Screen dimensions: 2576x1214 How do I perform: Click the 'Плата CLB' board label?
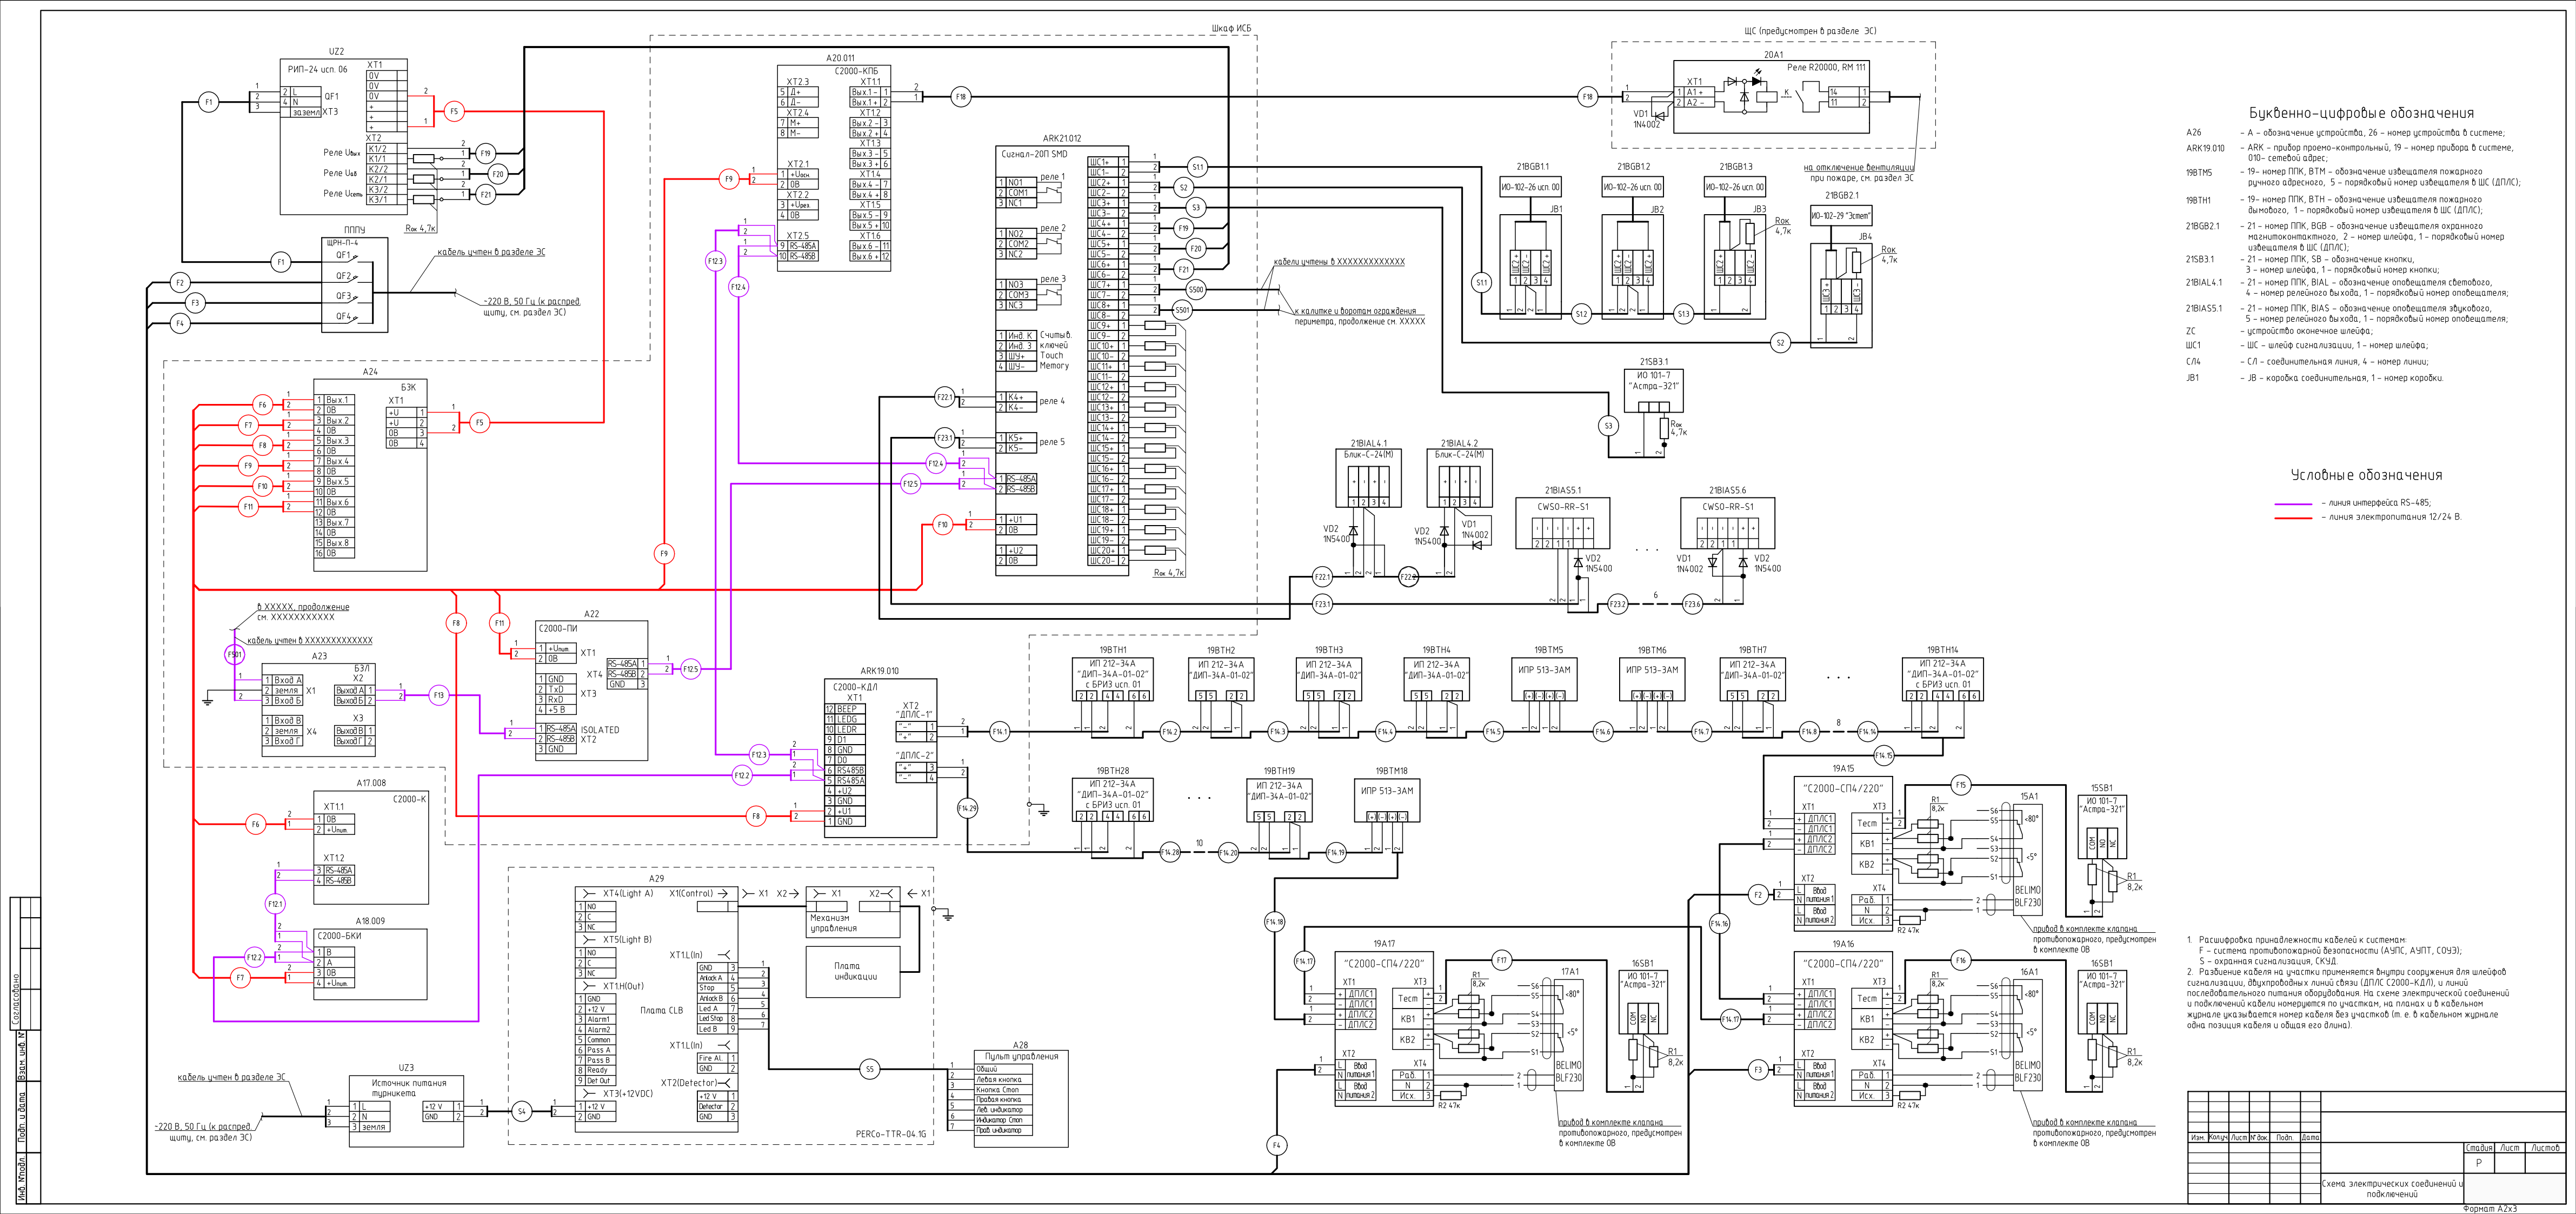pyautogui.click(x=661, y=1010)
